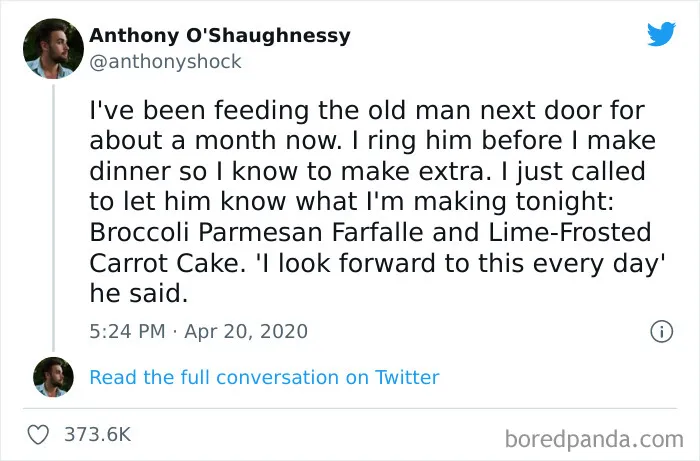The image size is (700, 461).
Task: Like the tweet with the heart icon
Action: tap(38, 435)
